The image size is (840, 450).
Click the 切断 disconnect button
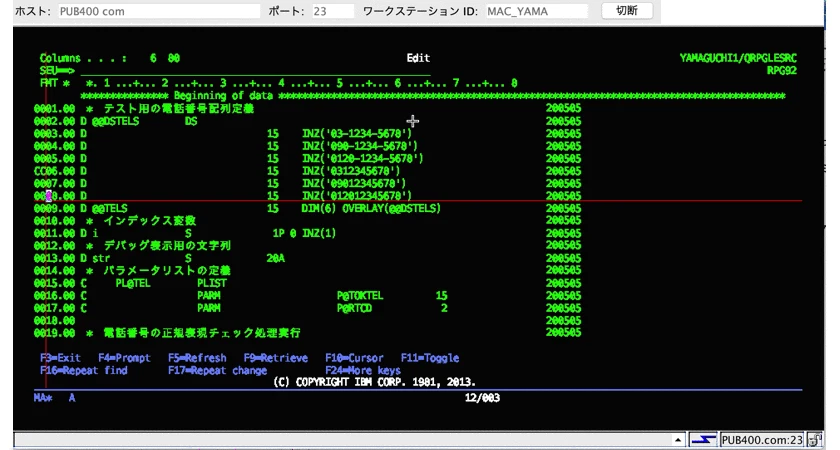[627, 11]
